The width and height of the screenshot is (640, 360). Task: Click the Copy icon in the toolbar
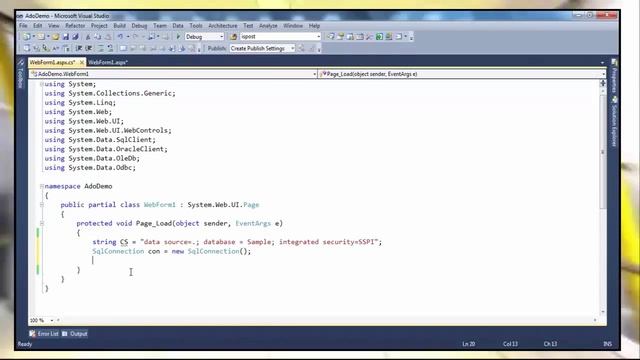98,37
